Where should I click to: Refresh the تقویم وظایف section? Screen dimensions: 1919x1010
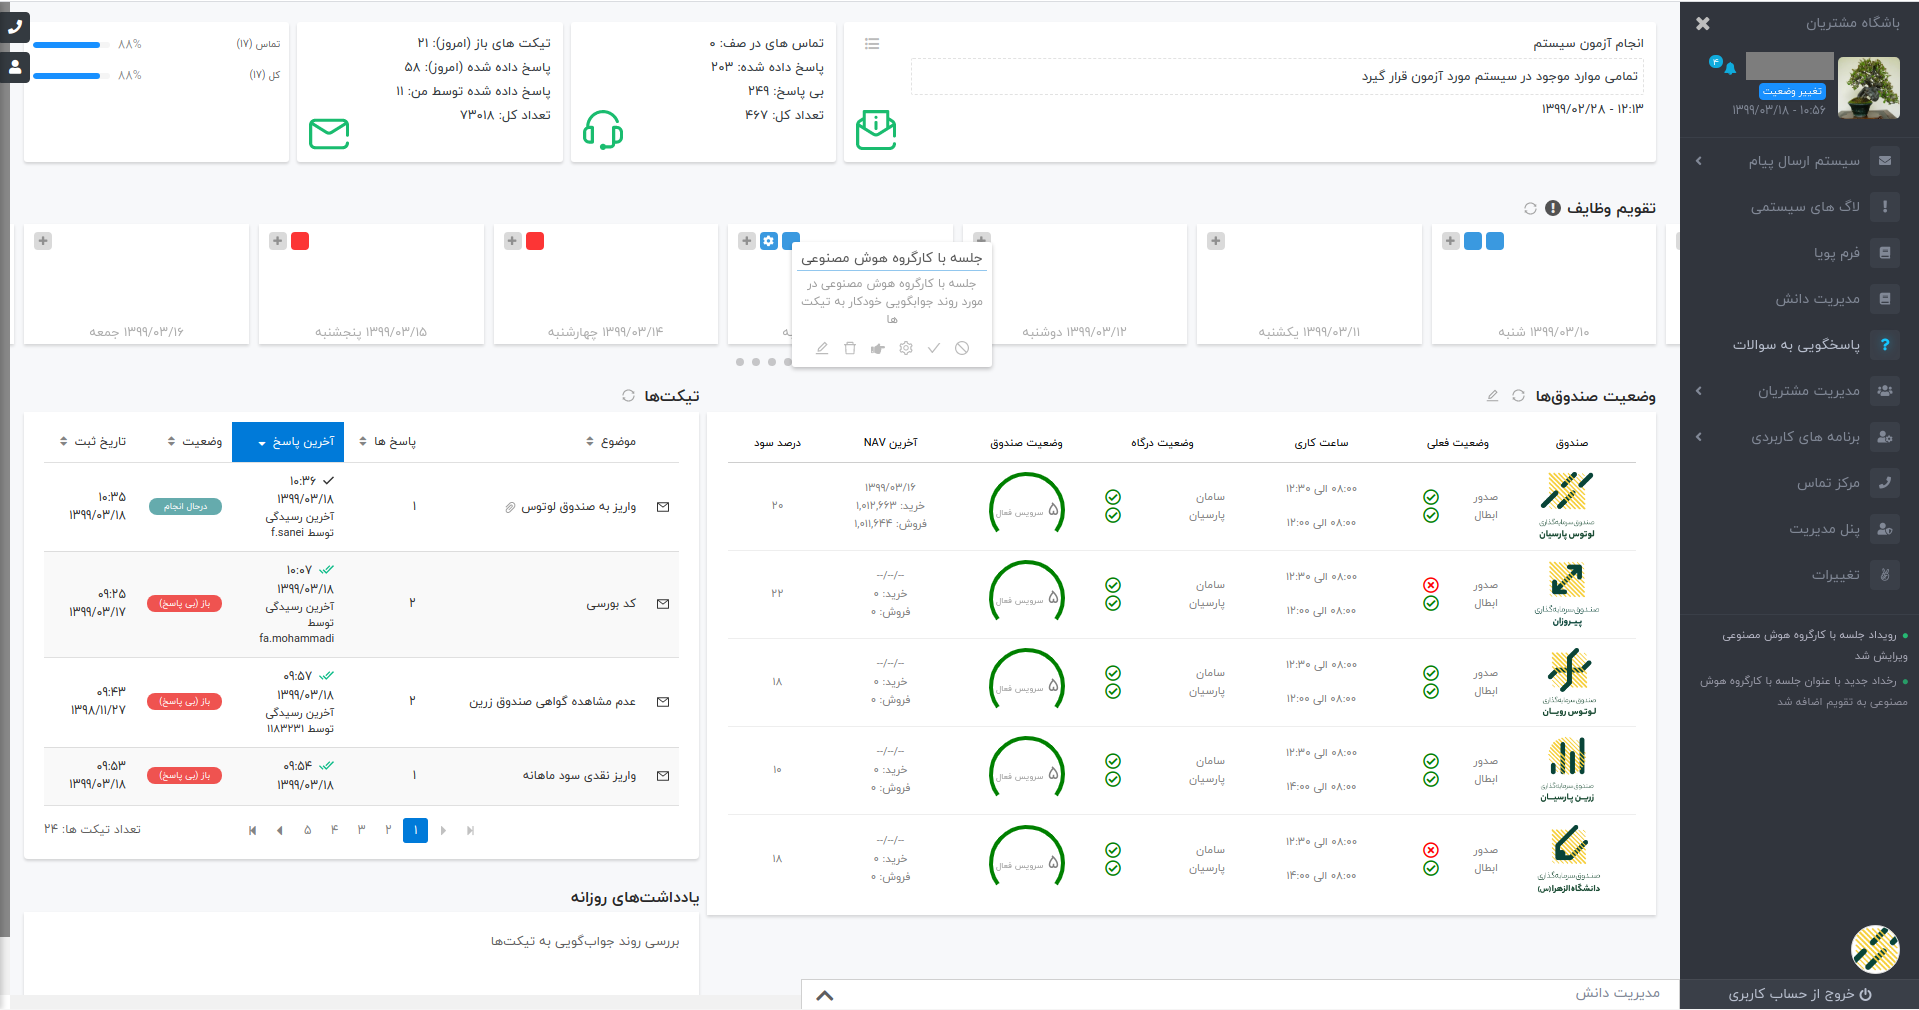click(x=1530, y=208)
